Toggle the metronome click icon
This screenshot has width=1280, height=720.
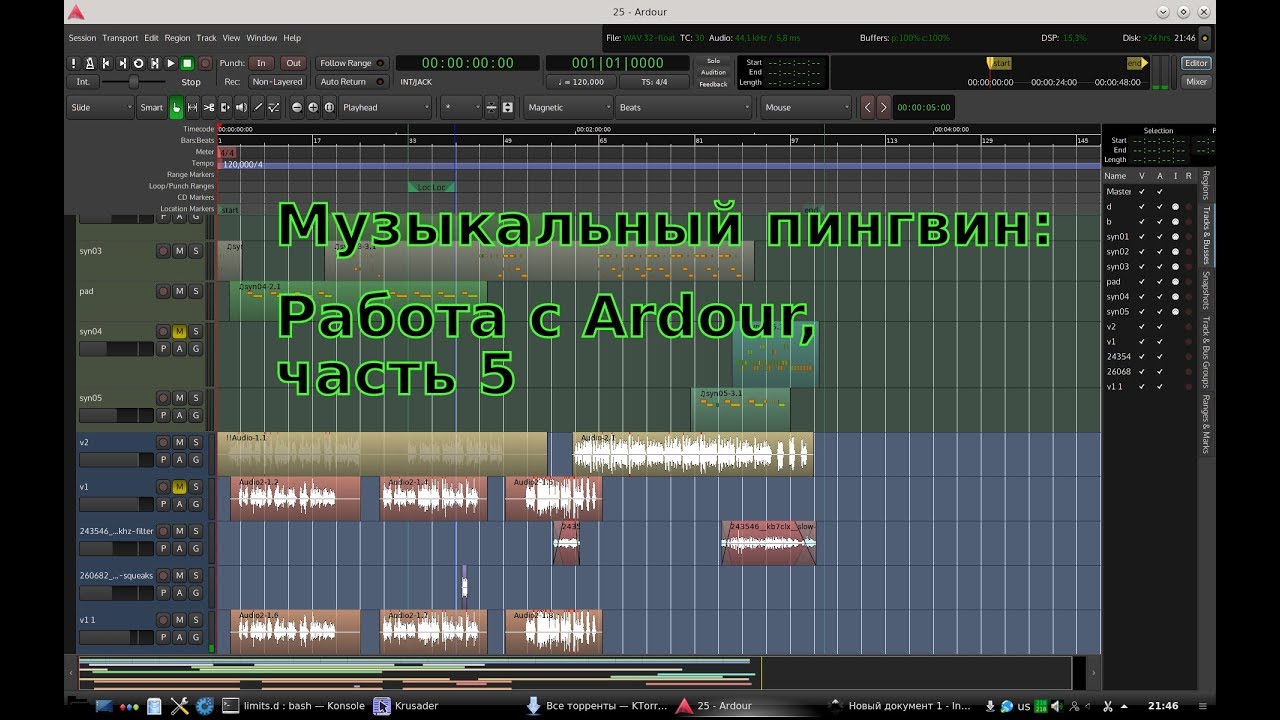90,63
